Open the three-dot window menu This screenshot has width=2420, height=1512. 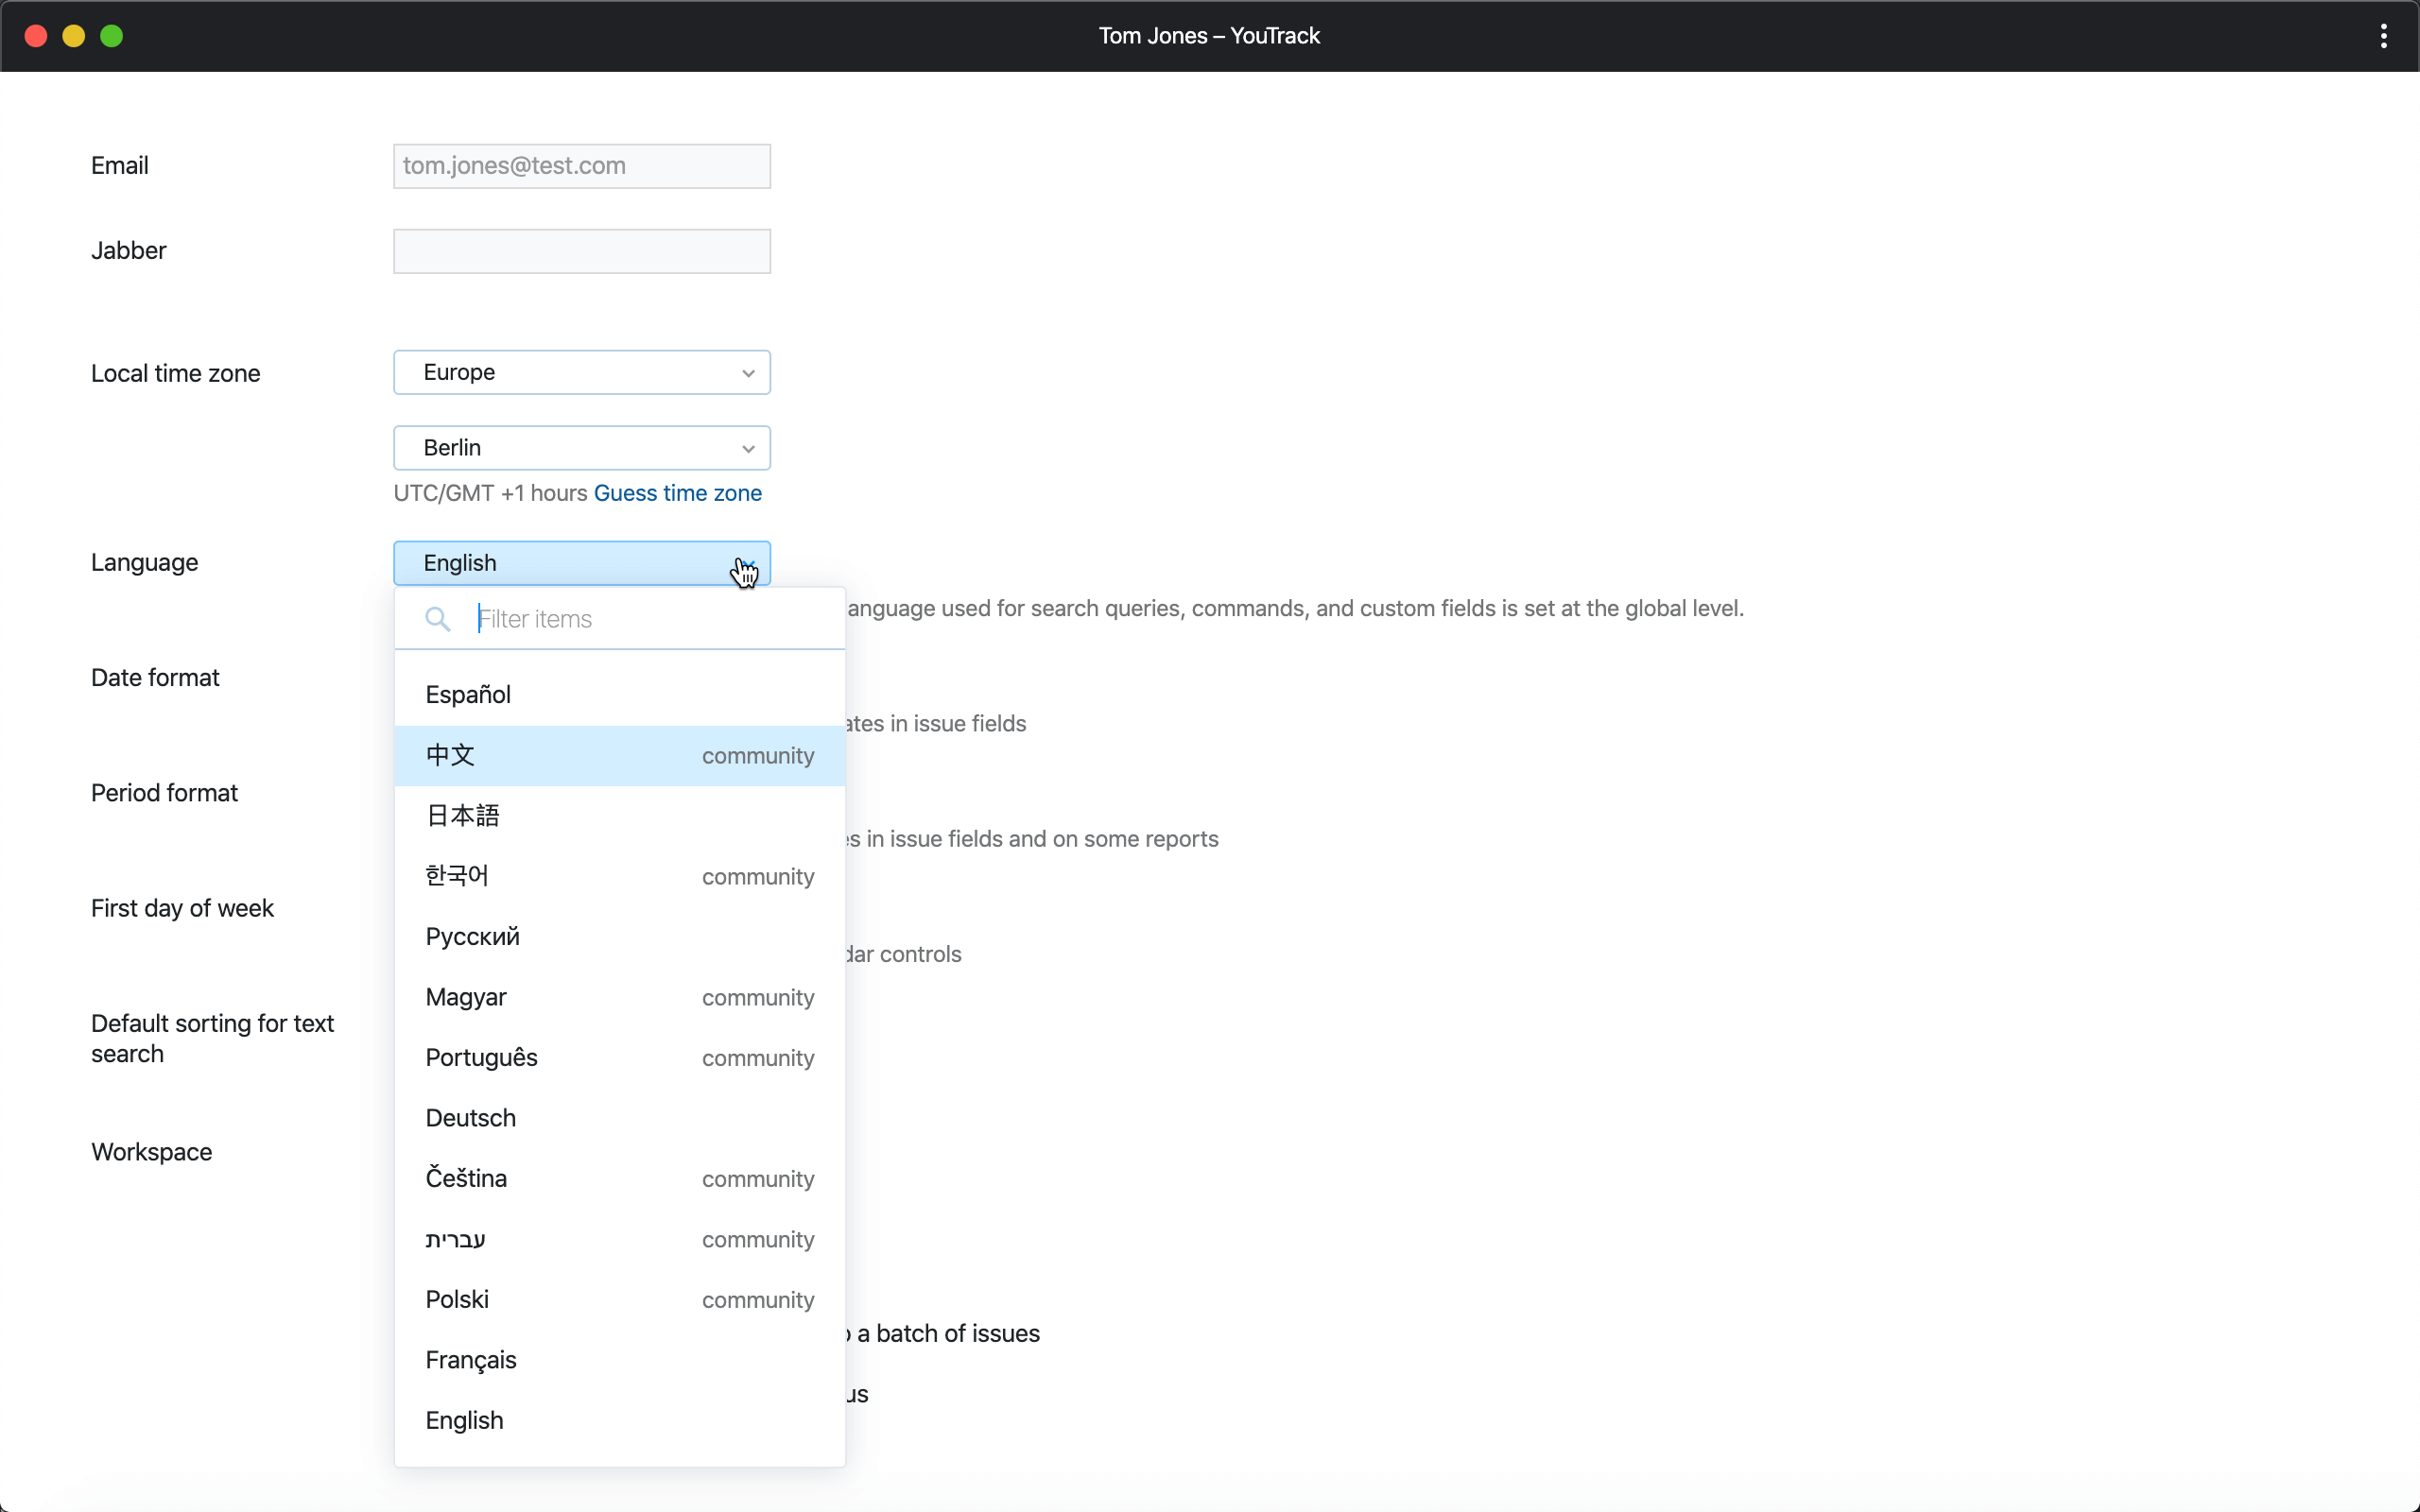[2383, 36]
